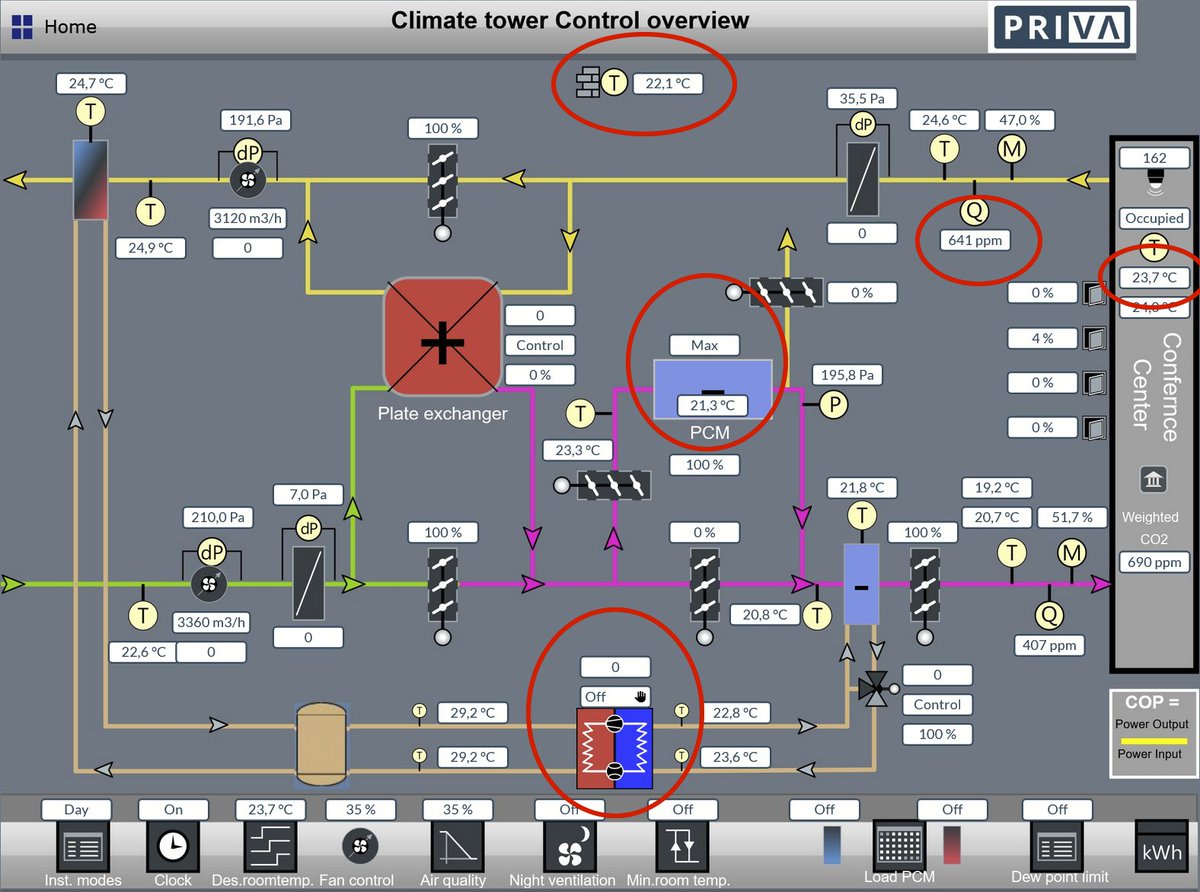Click the Priva logo
Screen dimensions: 1200x892
click(1062, 26)
